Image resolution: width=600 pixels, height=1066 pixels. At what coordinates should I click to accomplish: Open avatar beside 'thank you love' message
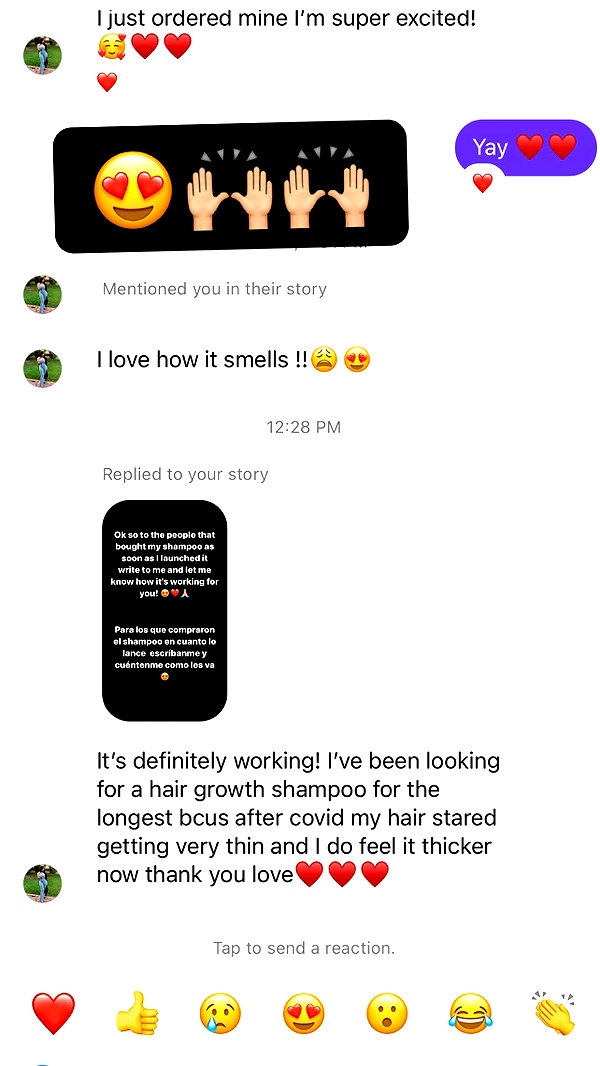tap(43, 883)
